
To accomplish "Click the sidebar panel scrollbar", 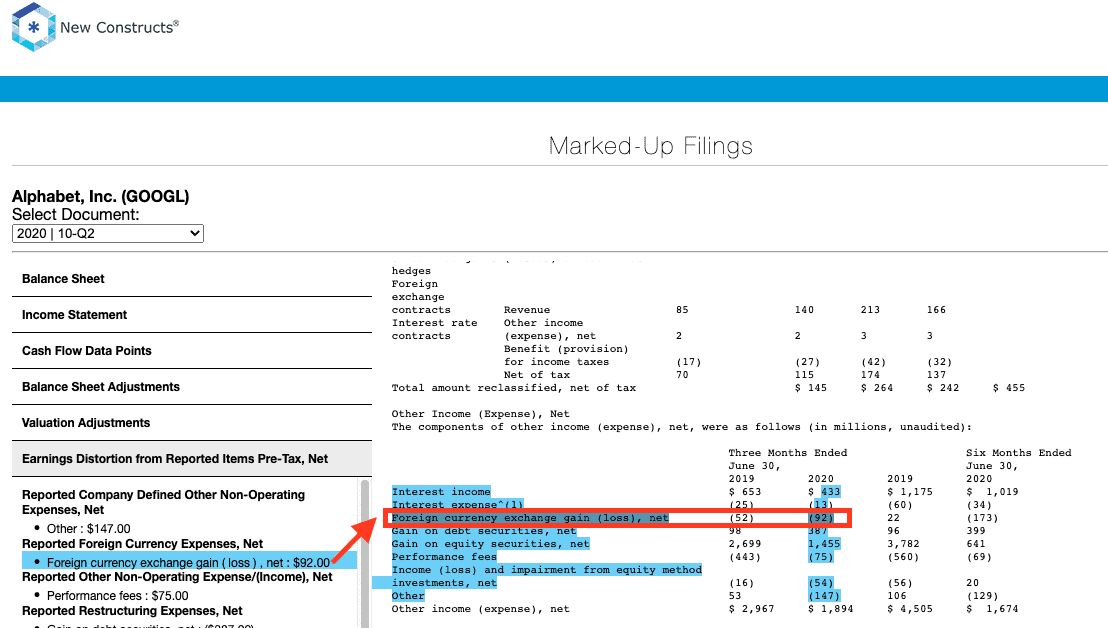I will pos(365,553).
